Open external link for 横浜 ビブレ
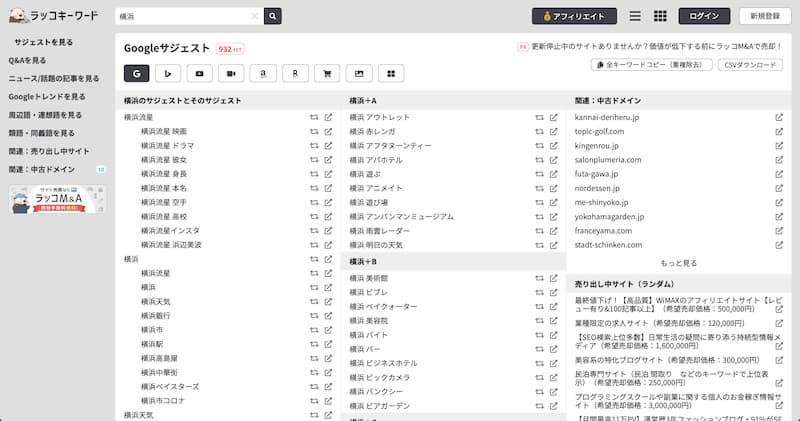Image resolution: width=800 pixels, height=421 pixels. click(x=554, y=292)
